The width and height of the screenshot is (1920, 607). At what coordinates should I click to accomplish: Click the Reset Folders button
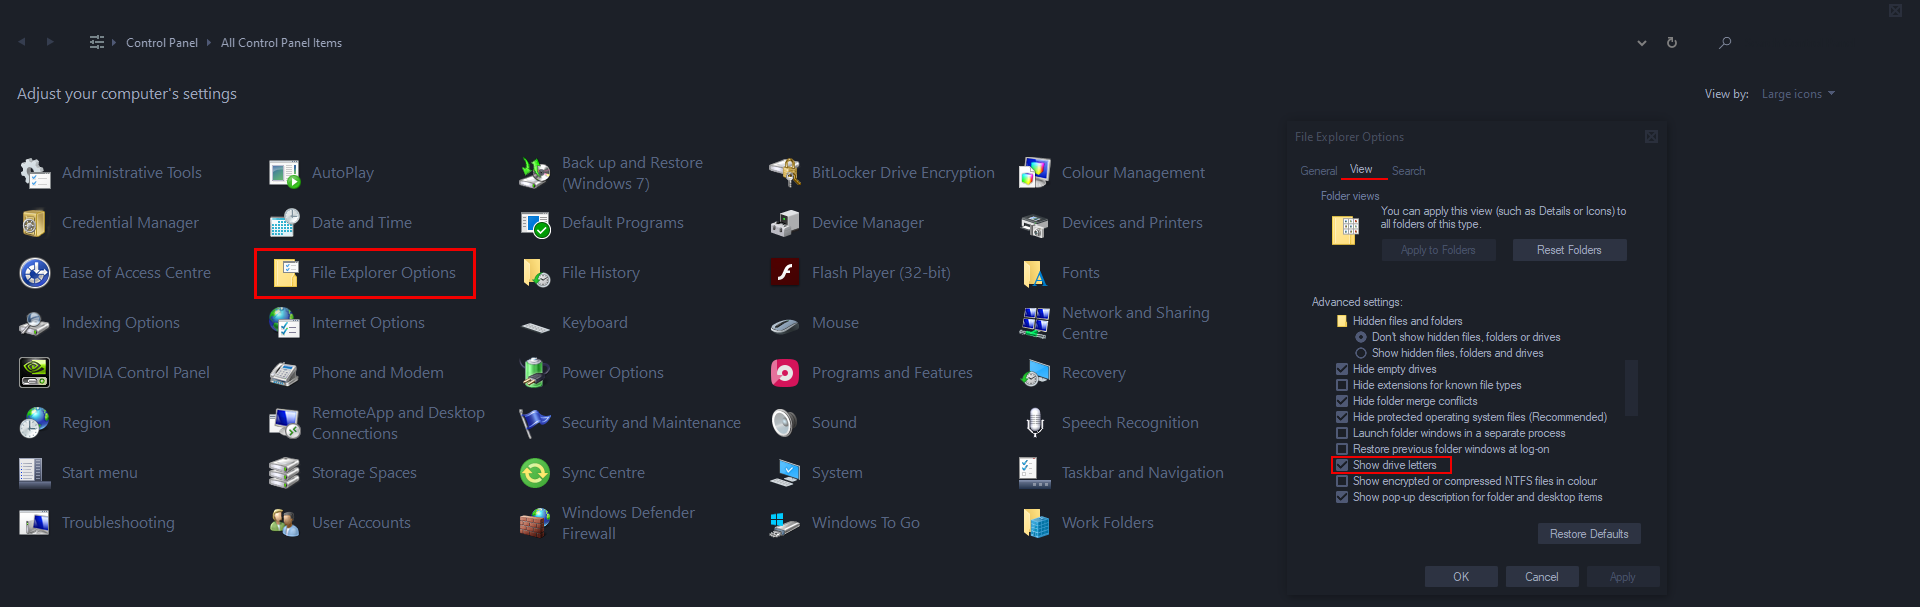pyautogui.click(x=1569, y=250)
